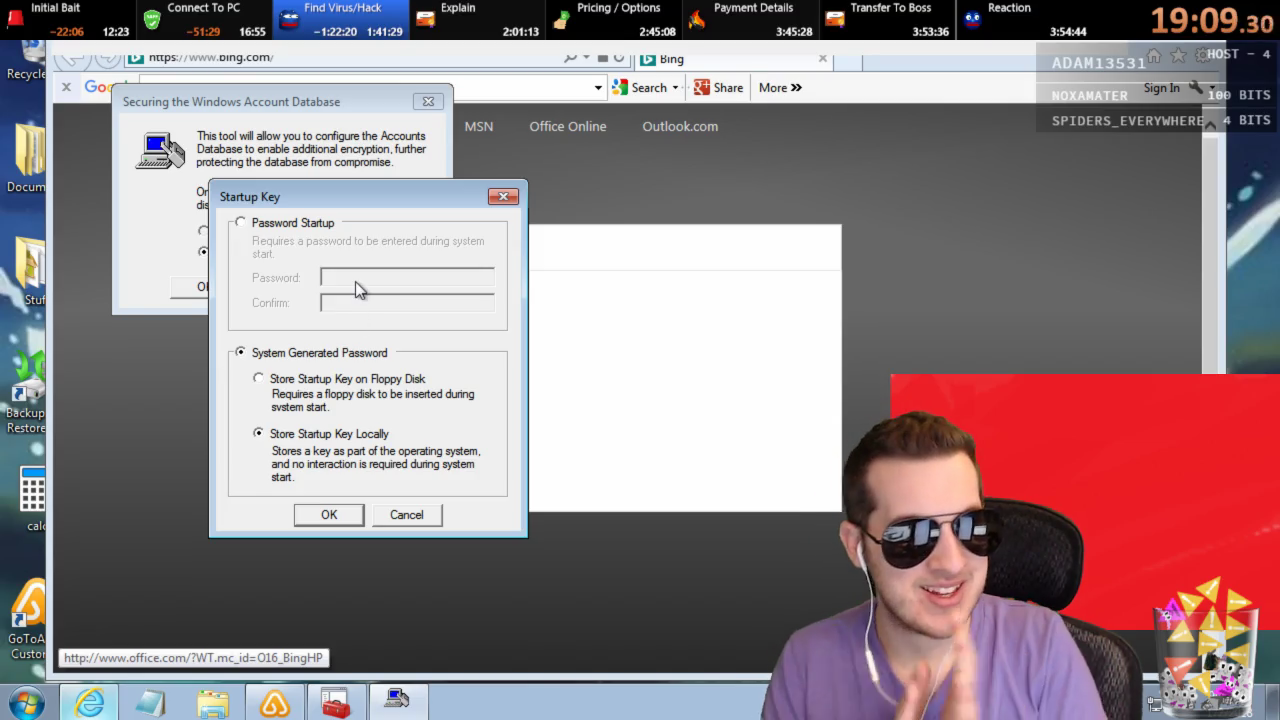This screenshot has height=720, width=1280.
Task: Open the Syskey computer taskbar icon
Action: click(398, 702)
